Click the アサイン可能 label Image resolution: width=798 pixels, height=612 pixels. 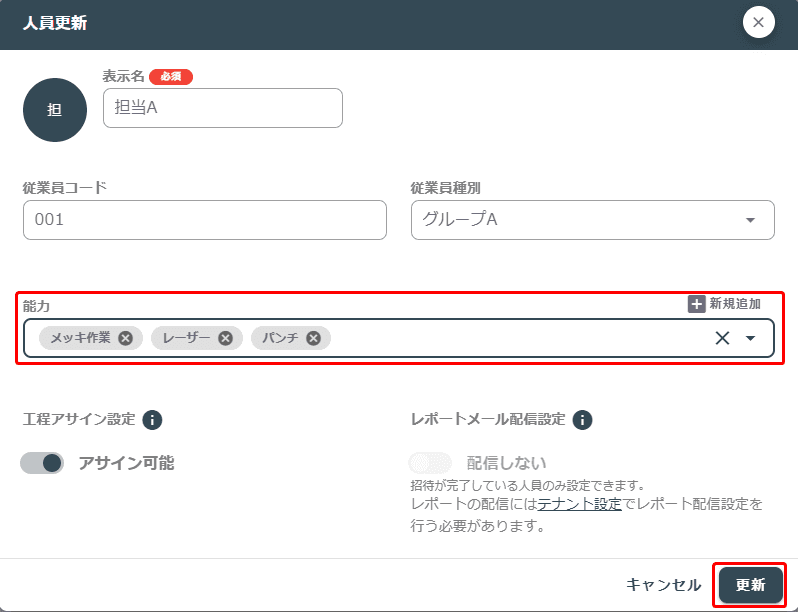(126, 463)
